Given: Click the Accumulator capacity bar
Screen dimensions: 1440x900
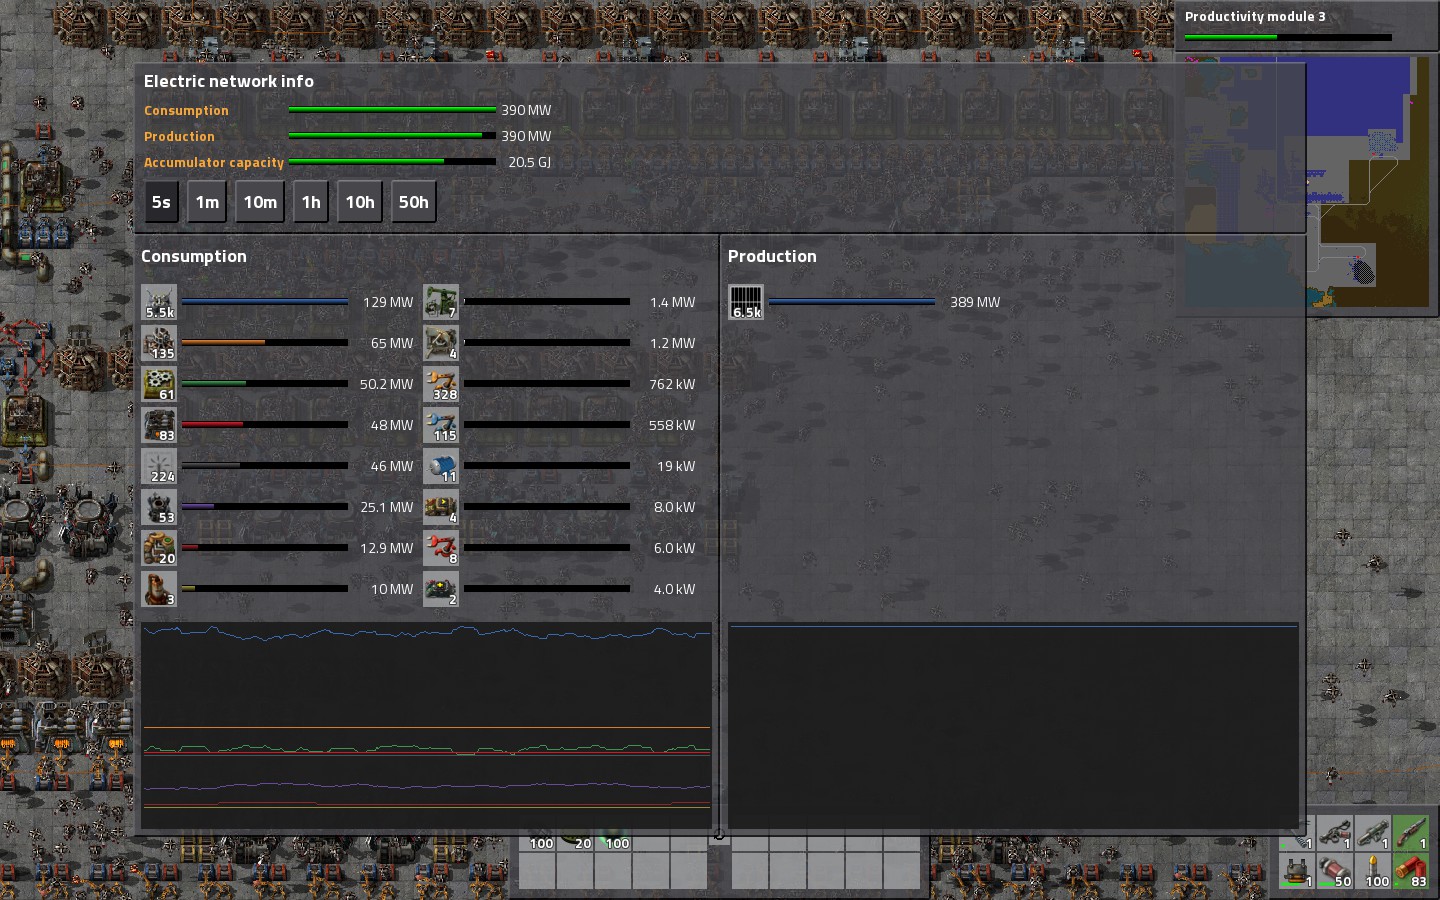Looking at the screenshot, I should pos(392,162).
